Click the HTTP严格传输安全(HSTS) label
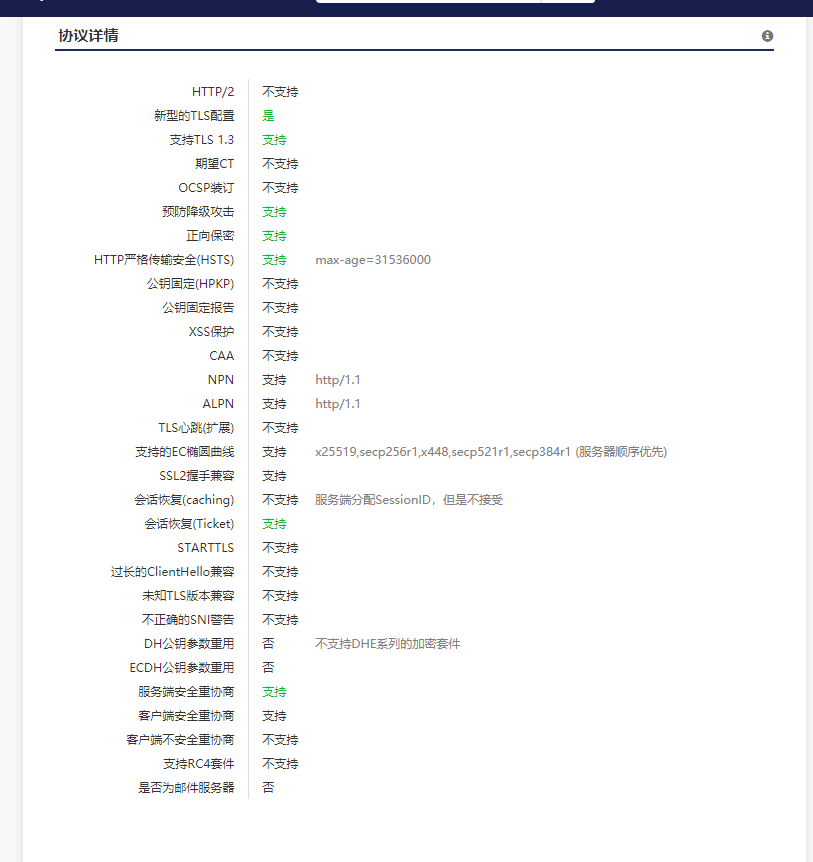This screenshot has width=813, height=862. point(164,259)
